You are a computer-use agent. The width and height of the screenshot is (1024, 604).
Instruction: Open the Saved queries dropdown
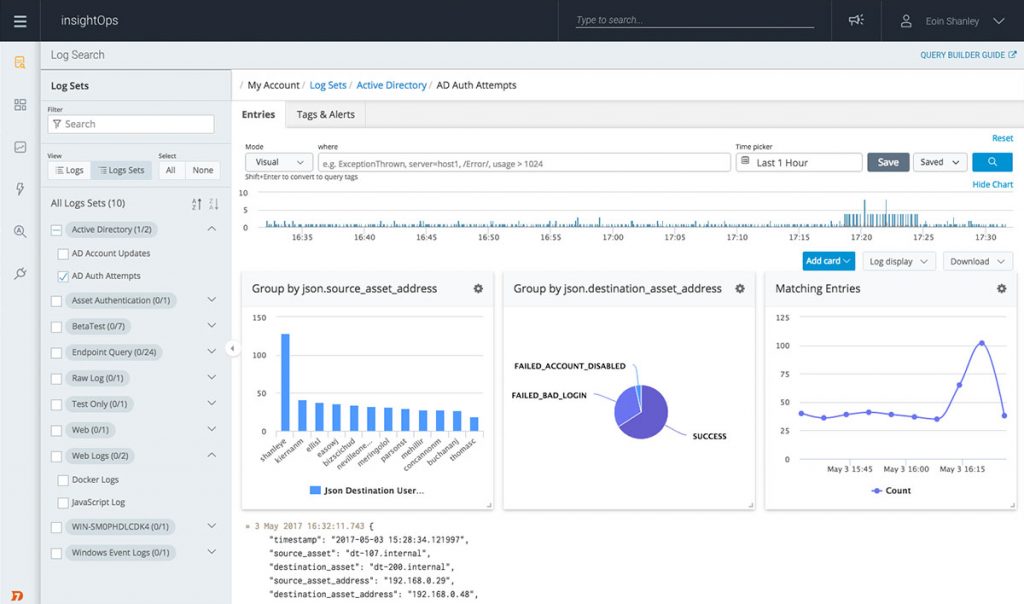pos(940,162)
